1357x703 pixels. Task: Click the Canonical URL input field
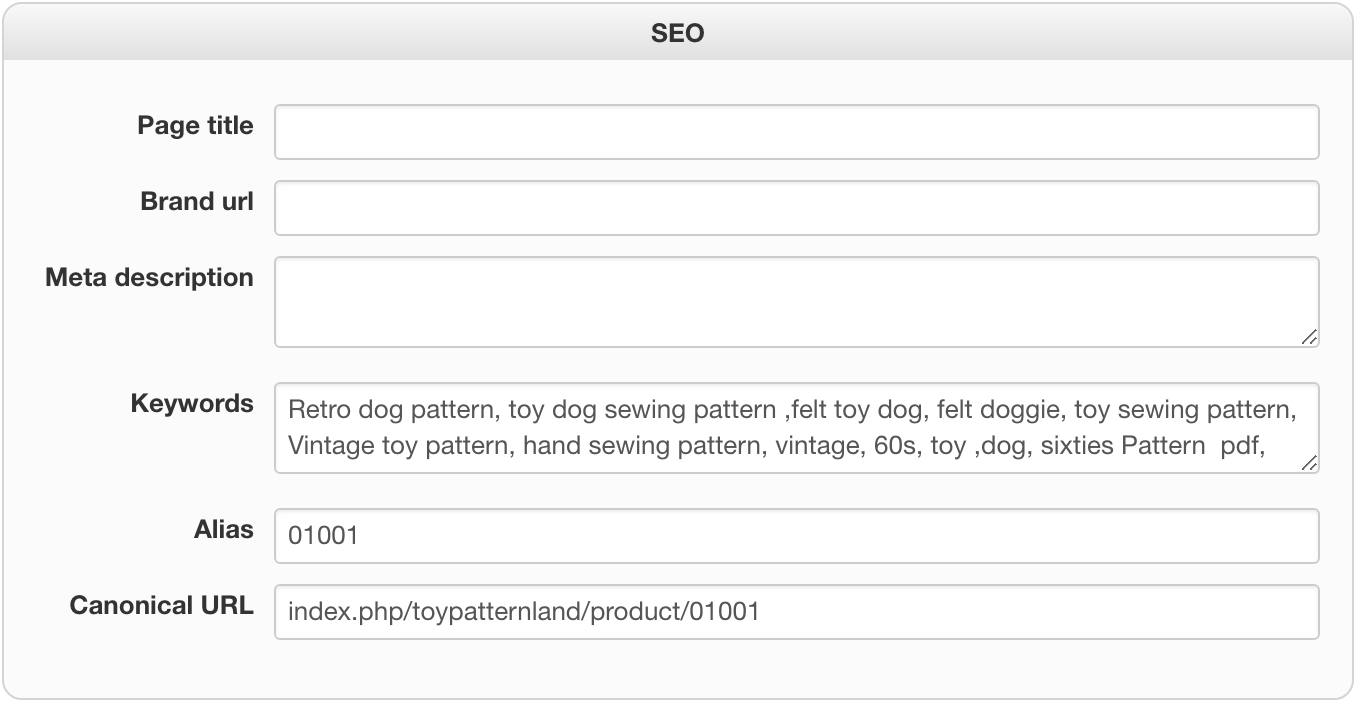(x=796, y=612)
